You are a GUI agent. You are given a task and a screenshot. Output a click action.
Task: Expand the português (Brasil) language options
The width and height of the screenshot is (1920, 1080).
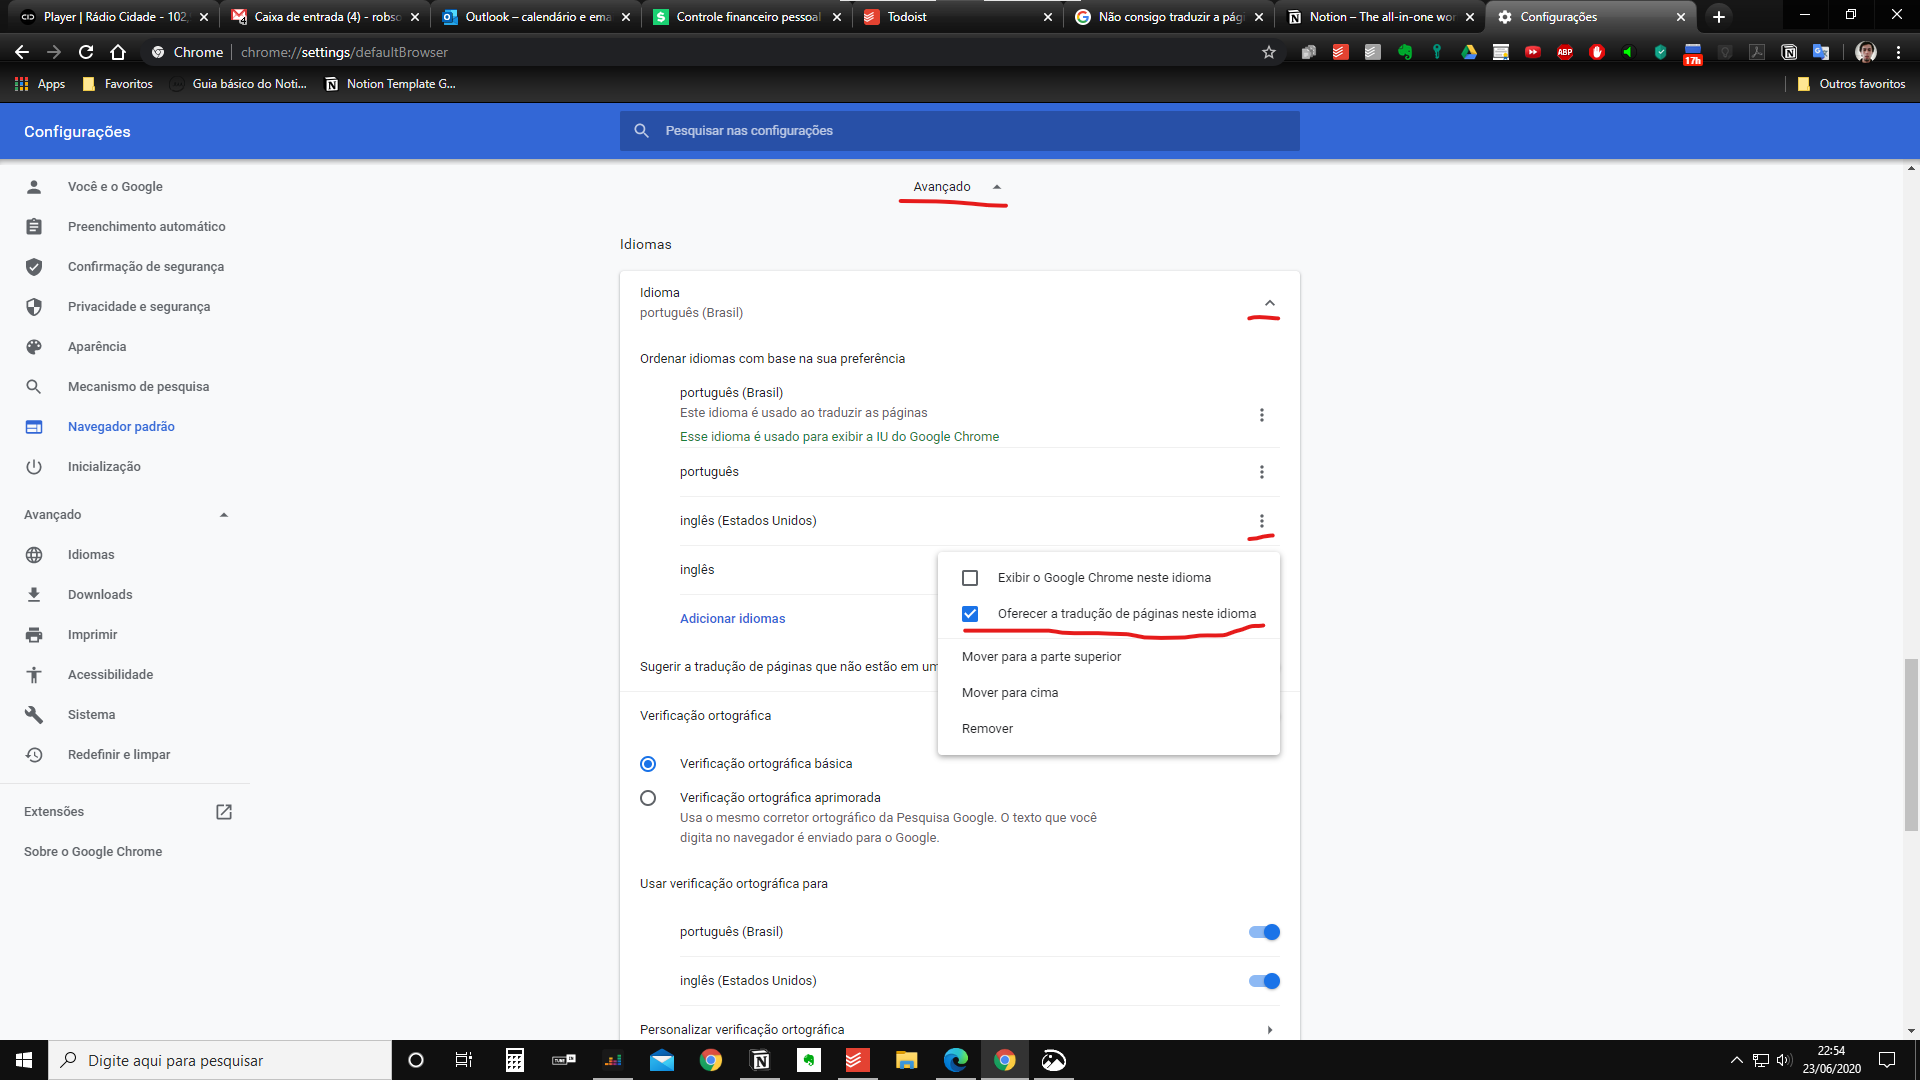pos(1261,414)
